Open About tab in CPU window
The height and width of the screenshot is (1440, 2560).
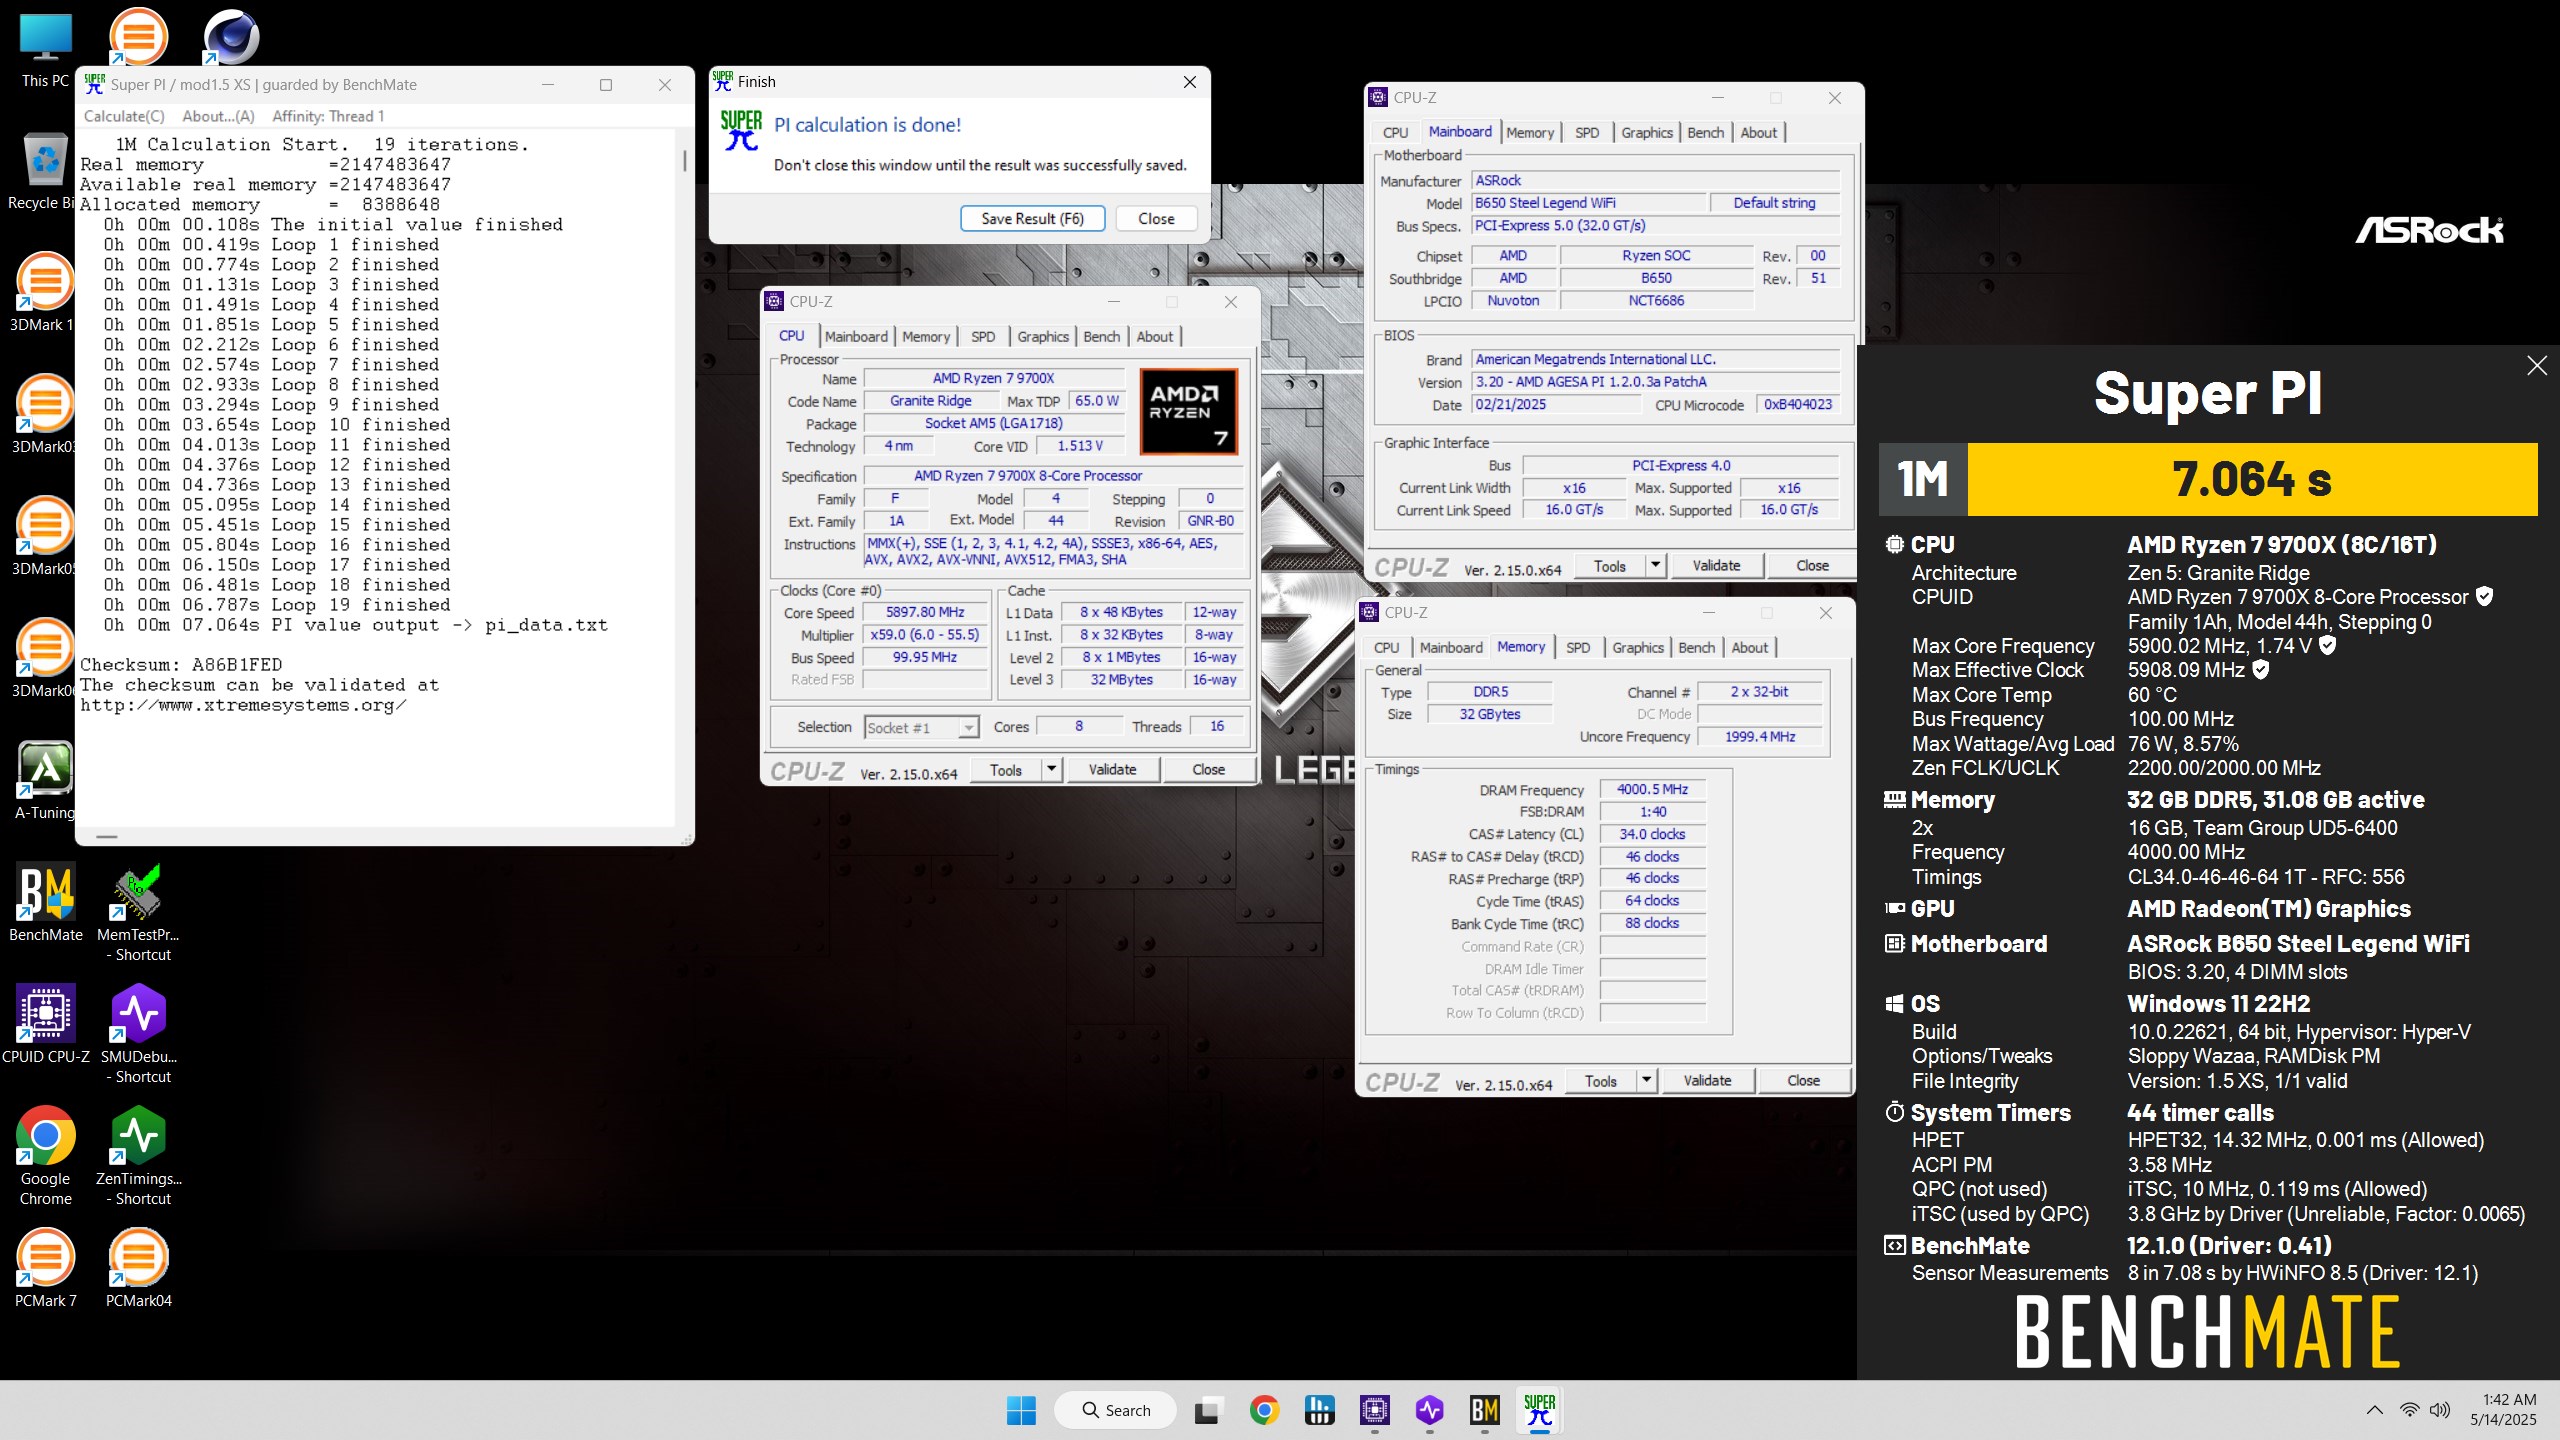[x=1155, y=337]
